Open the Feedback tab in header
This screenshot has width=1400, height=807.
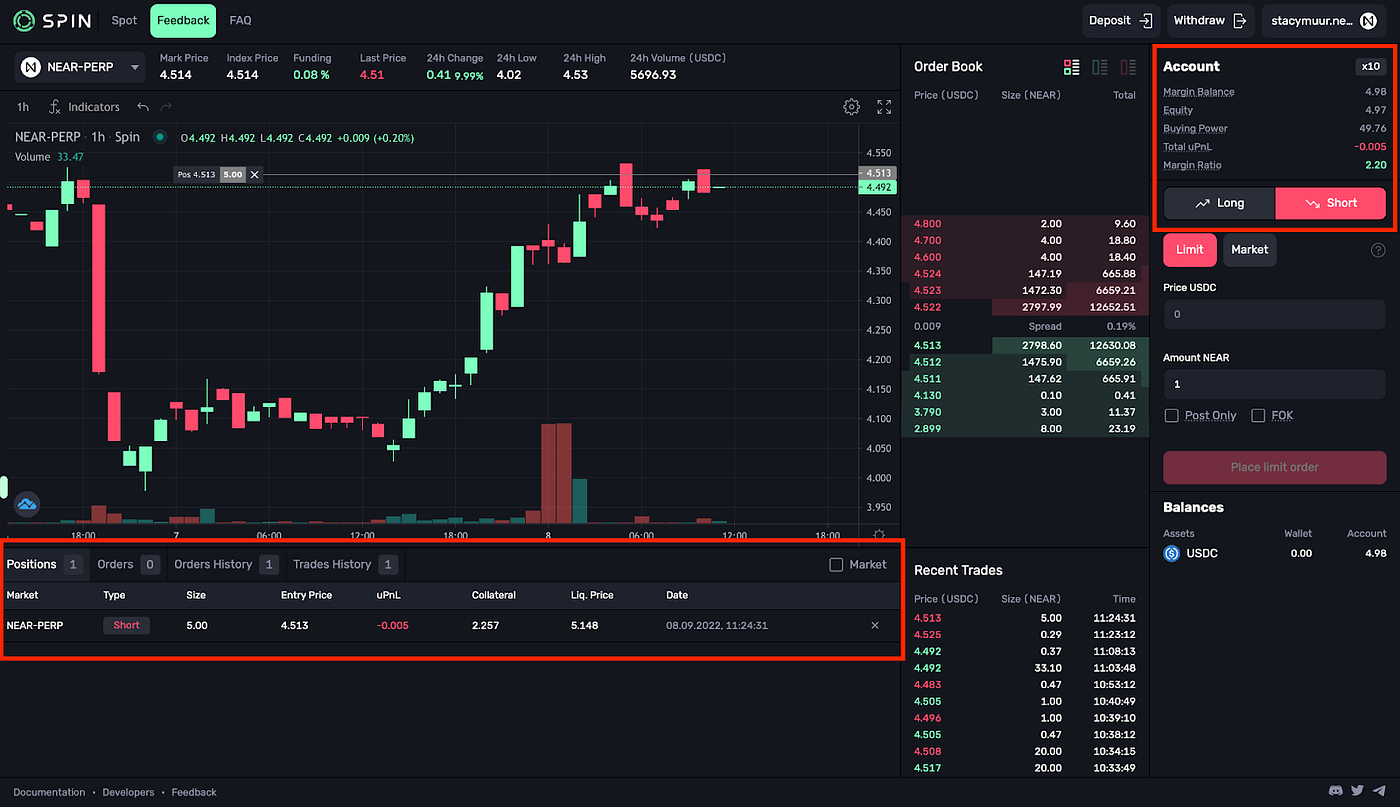tap(184, 20)
